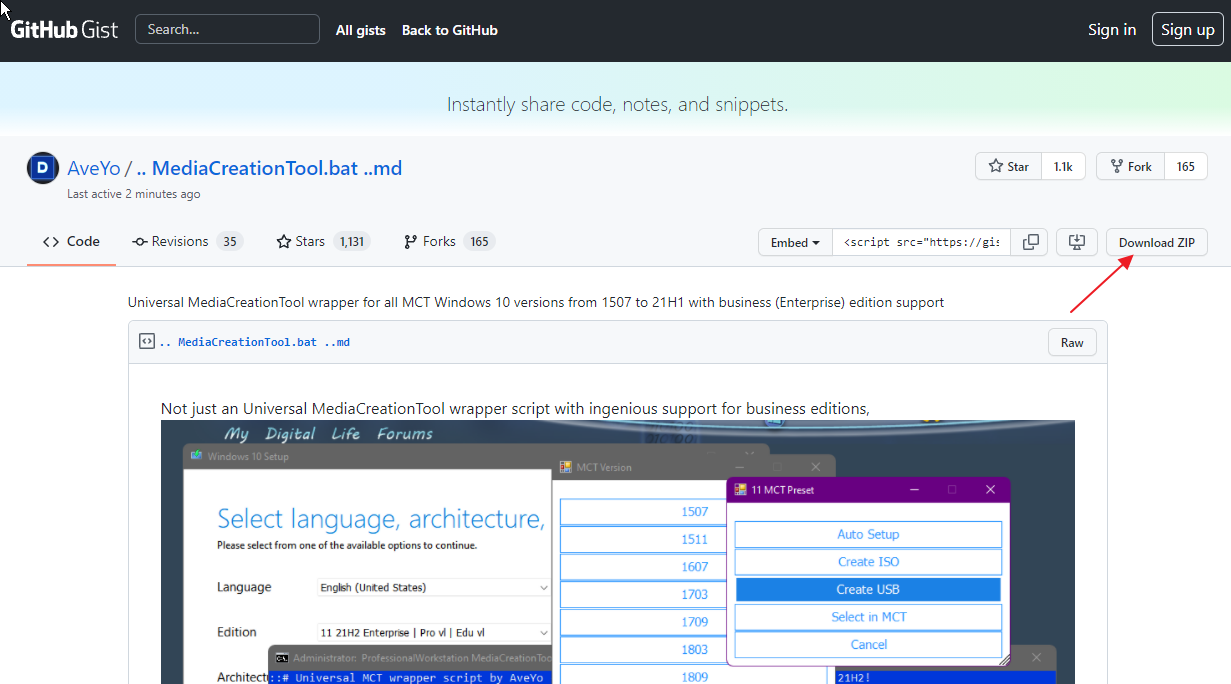Viewport: 1231px width, 684px height.
Task: Switch to the Code tab
Action: tap(71, 241)
